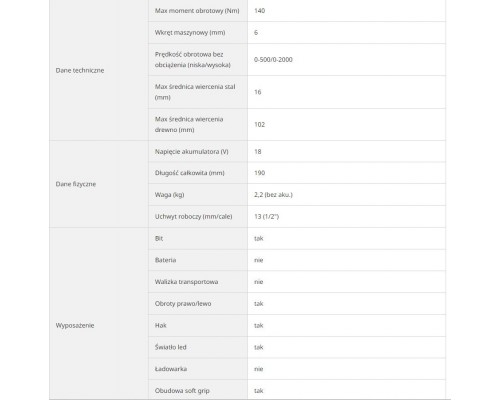Viewport: 500px width, 400px height.
Task: Select the Dane fizyczne category cell
Action: pyautogui.click(x=99, y=184)
